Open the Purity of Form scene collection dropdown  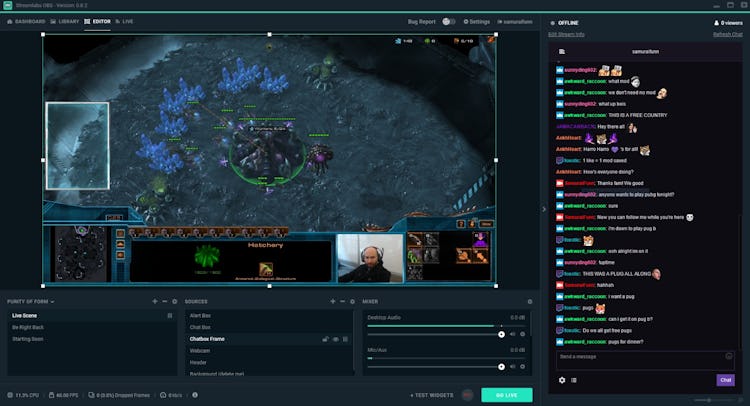[x=31, y=302]
